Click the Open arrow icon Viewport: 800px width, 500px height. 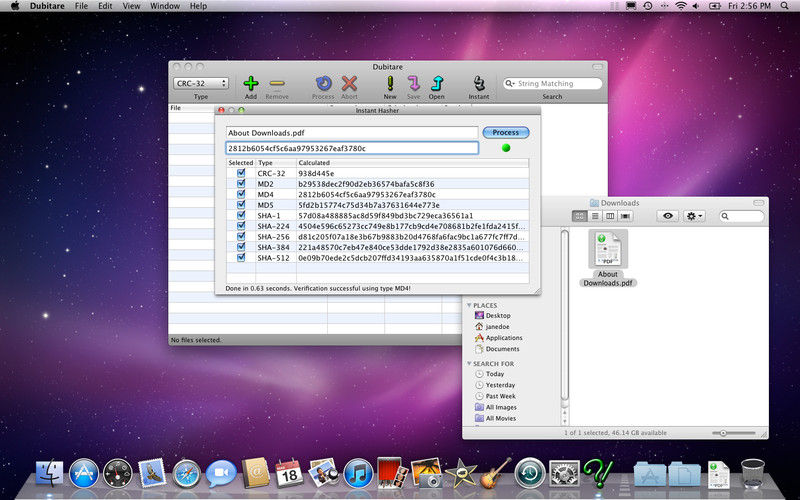[x=437, y=83]
